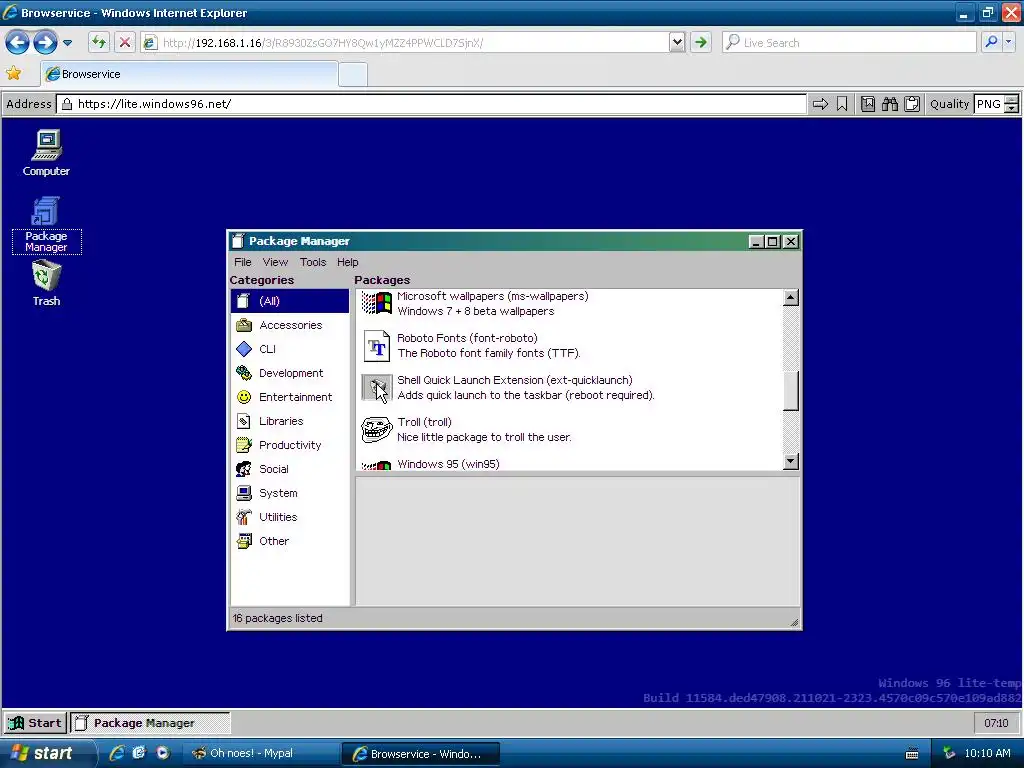The width and height of the screenshot is (1024, 768).
Task: Select the Other category
Action: click(x=290, y=541)
